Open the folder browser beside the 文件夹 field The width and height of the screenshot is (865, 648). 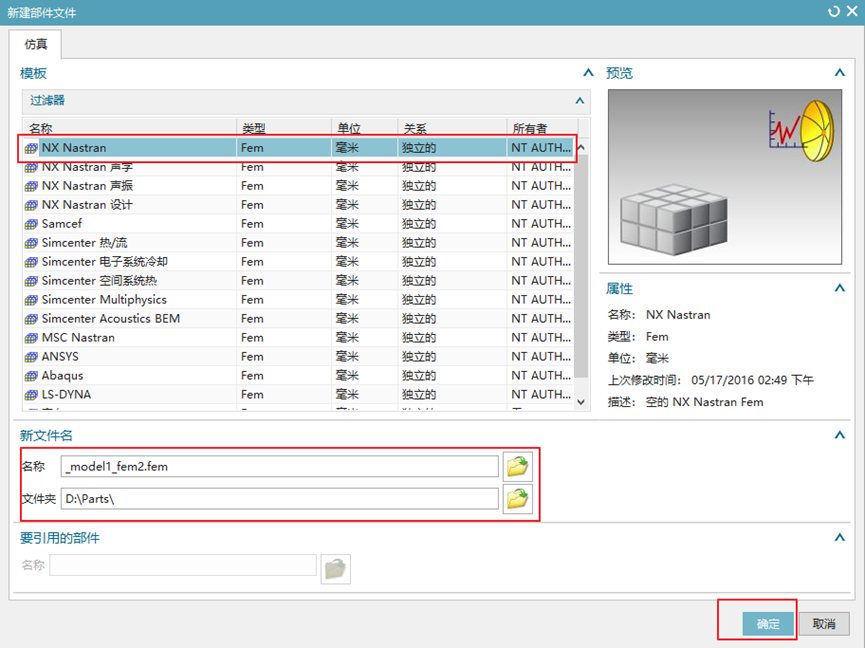pyautogui.click(x=517, y=499)
